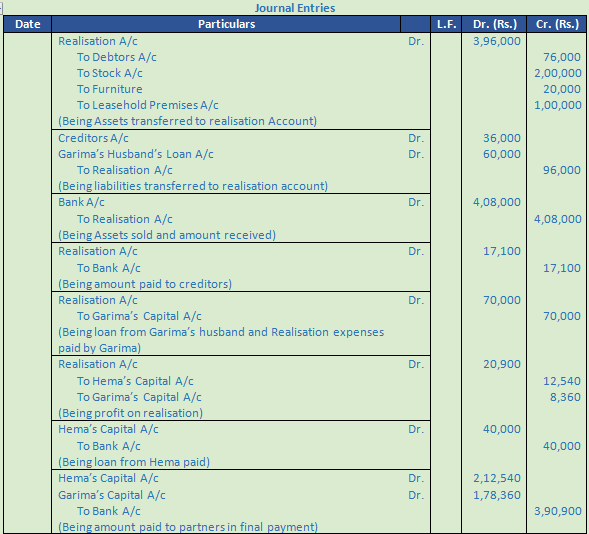Click the 17,100 credit amount
The width and height of the screenshot is (589, 534).
pos(562,268)
